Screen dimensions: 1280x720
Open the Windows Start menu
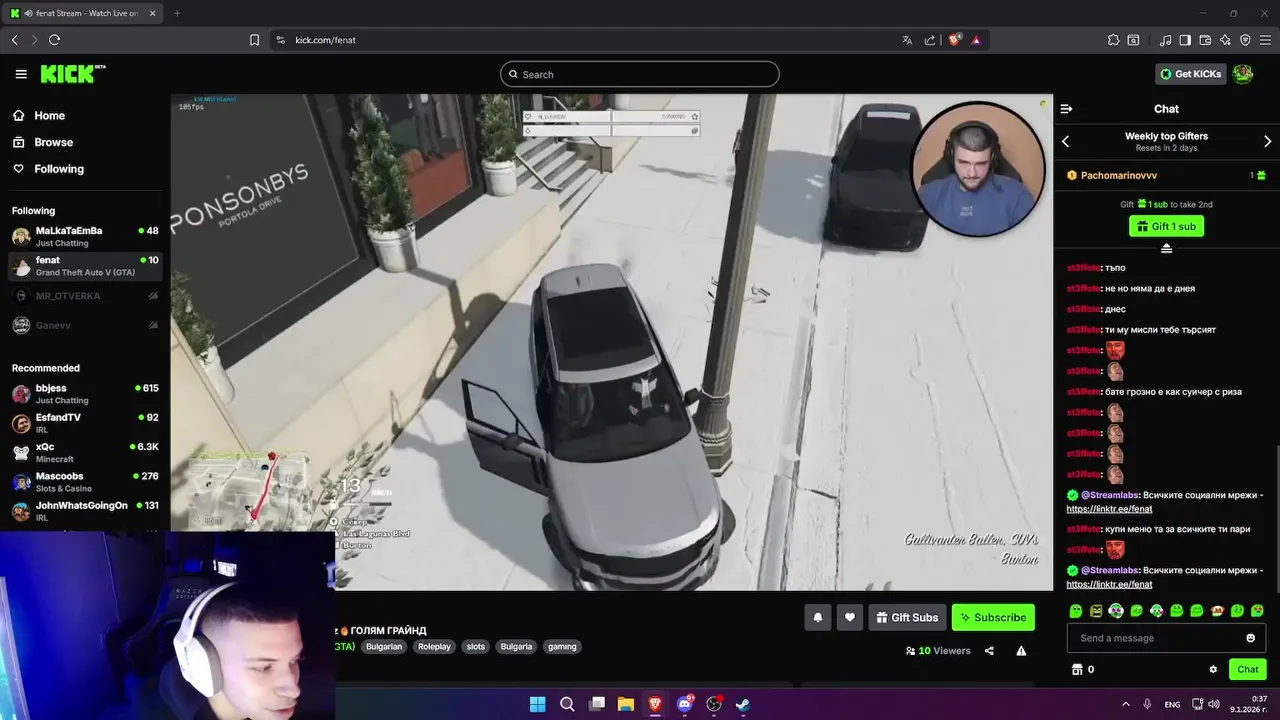pos(537,704)
